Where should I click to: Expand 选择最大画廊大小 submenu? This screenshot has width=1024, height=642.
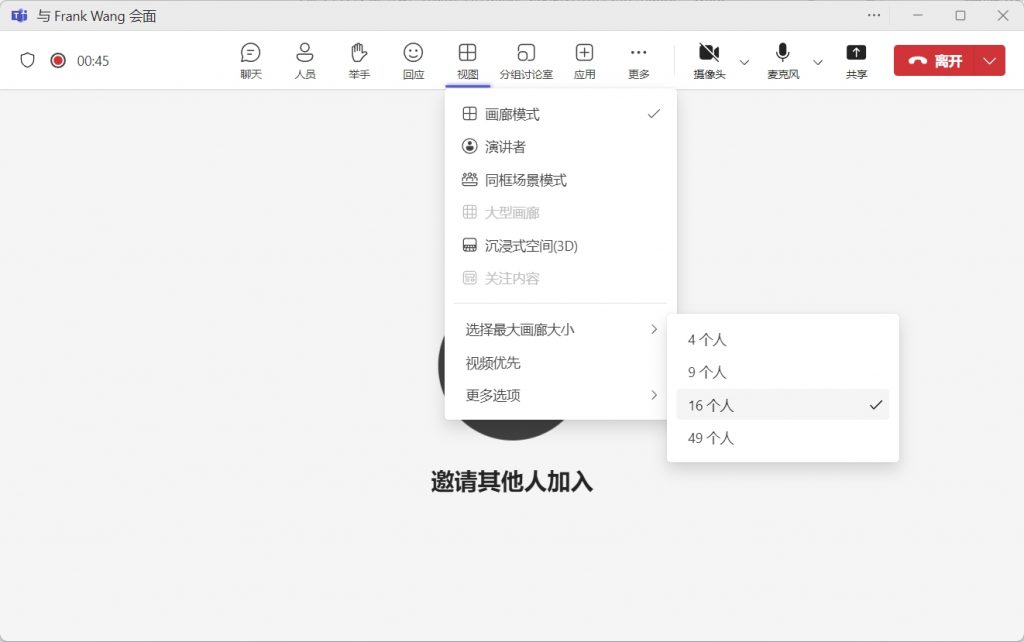(x=561, y=330)
